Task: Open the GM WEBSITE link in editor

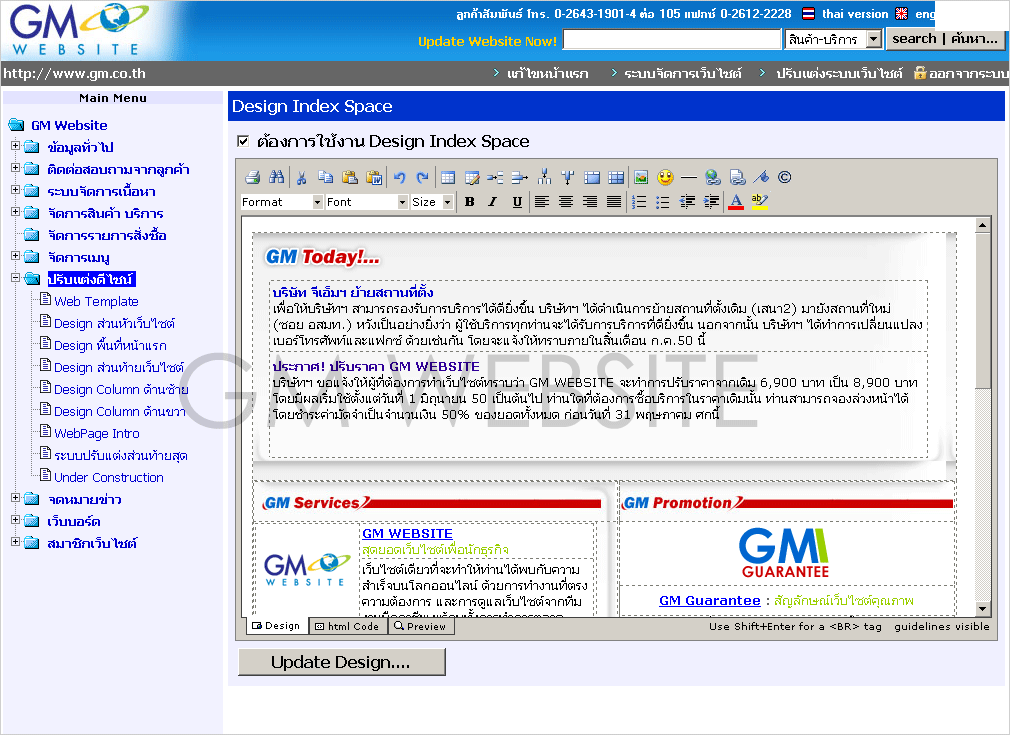Action: pyautogui.click(x=407, y=533)
